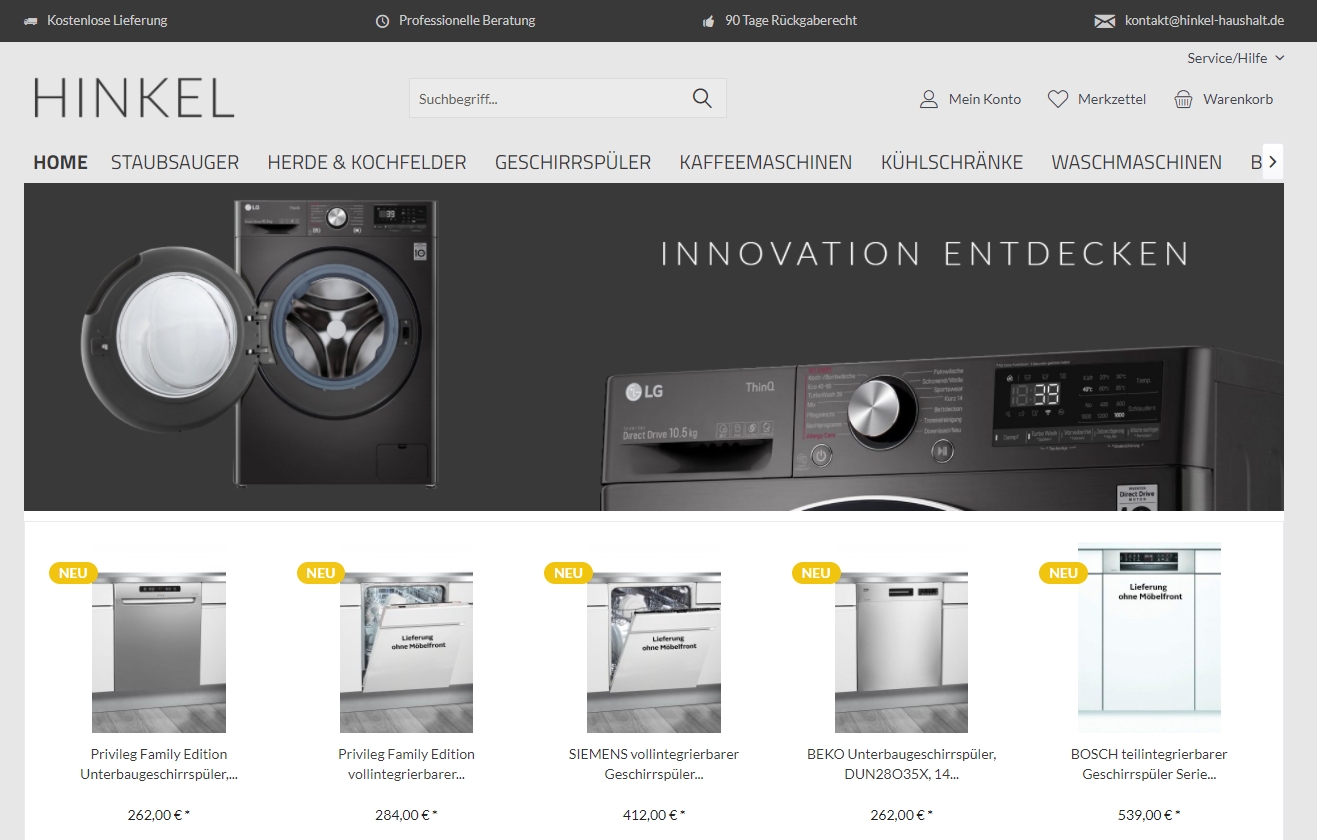Click the envelope email icon
1317x840 pixels.
pyautogui.click(x=1104, y=21)
